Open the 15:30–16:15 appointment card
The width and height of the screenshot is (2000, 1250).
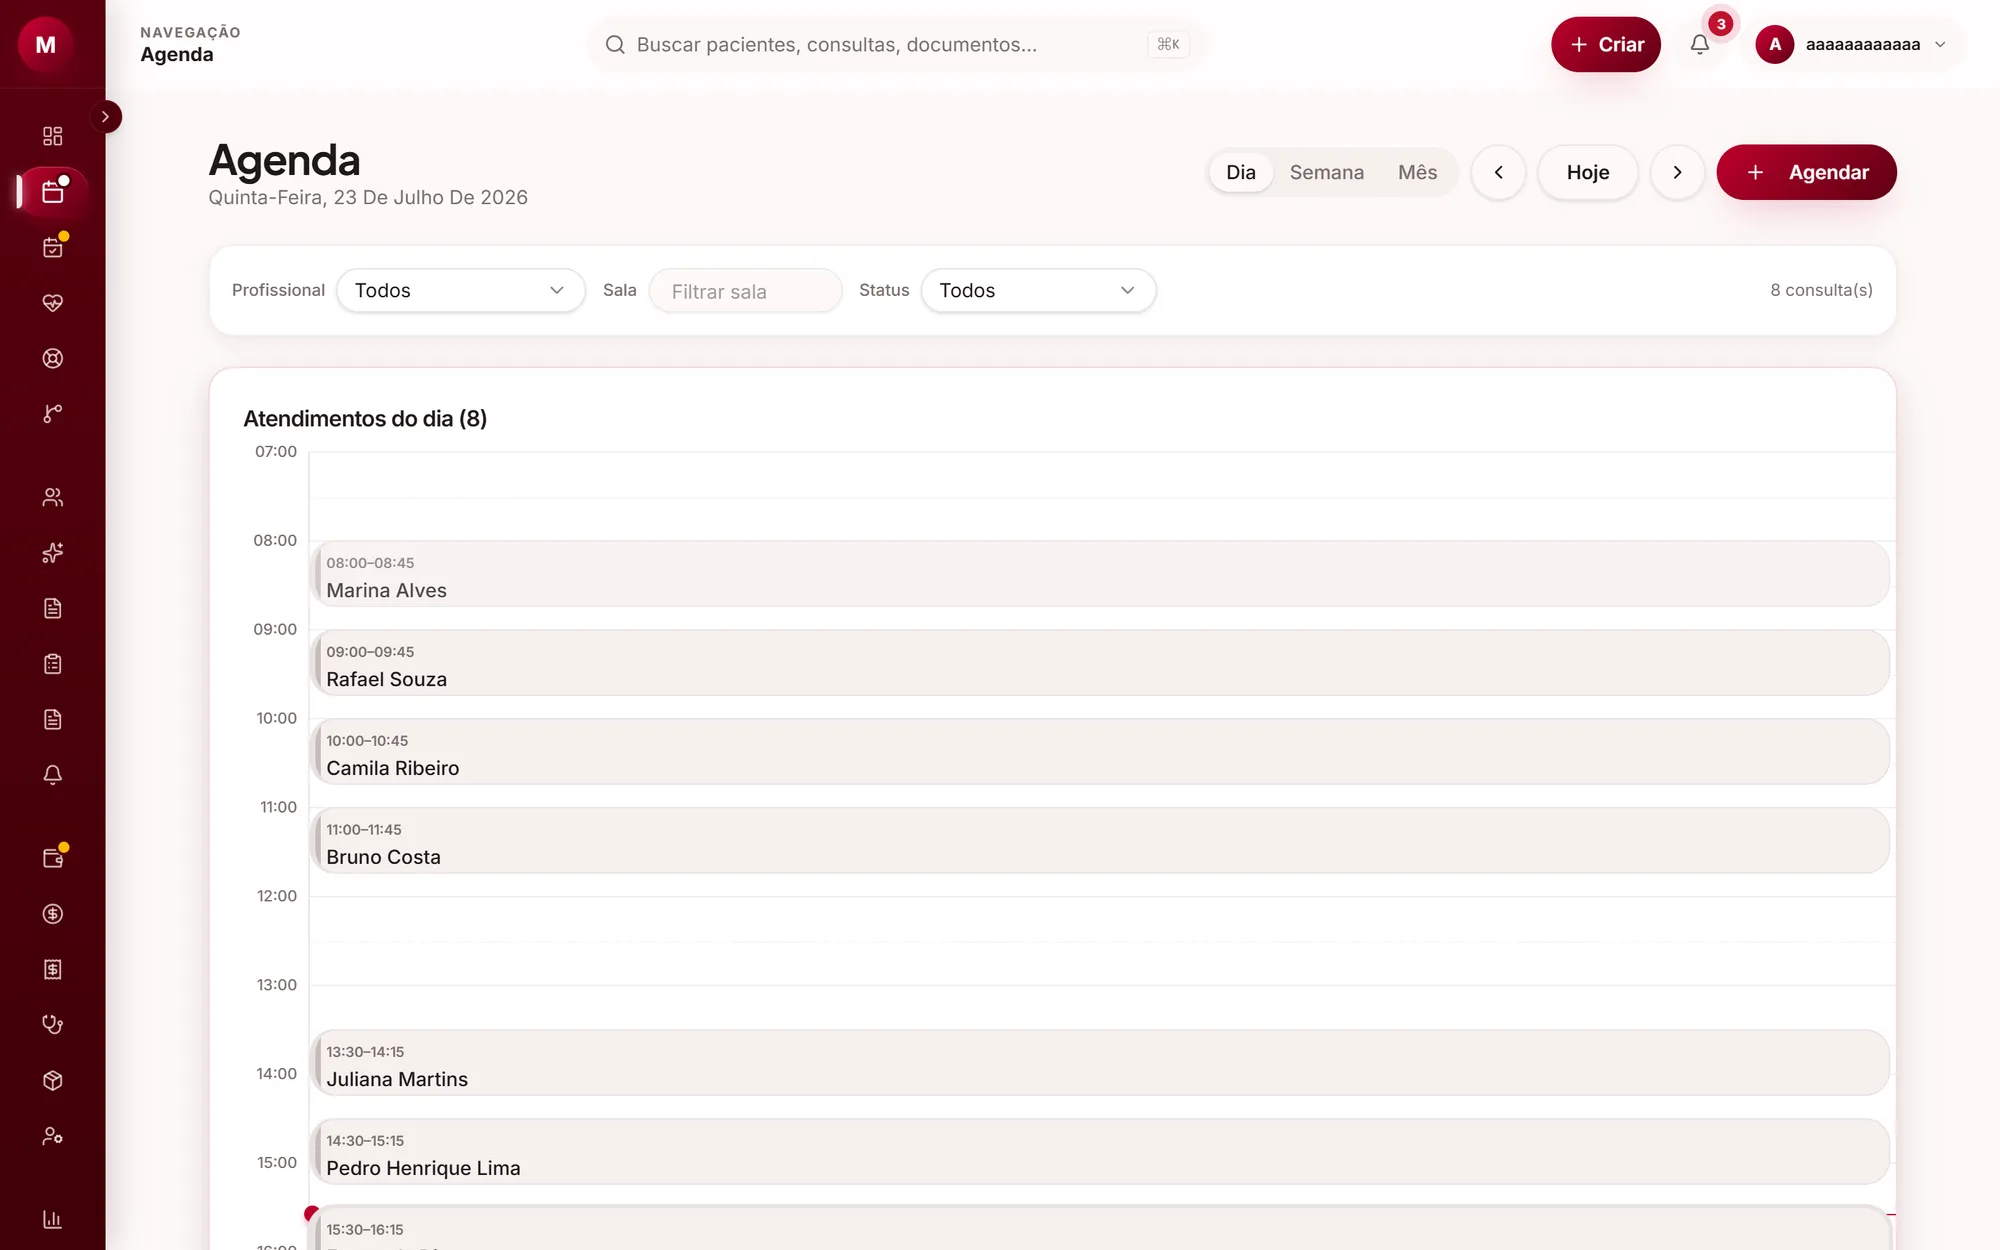pos(1100,1229)
